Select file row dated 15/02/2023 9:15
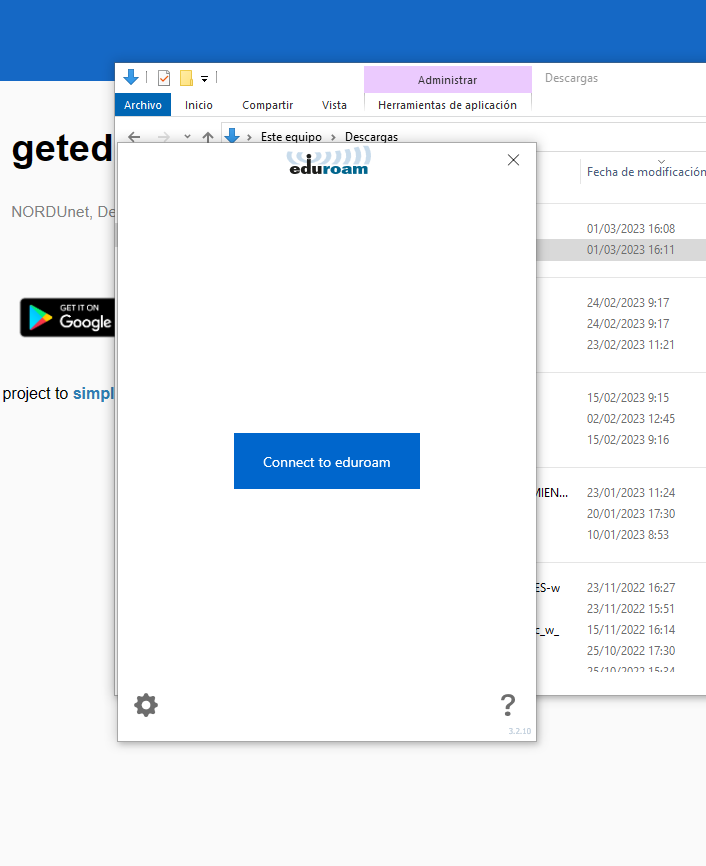 621,398
